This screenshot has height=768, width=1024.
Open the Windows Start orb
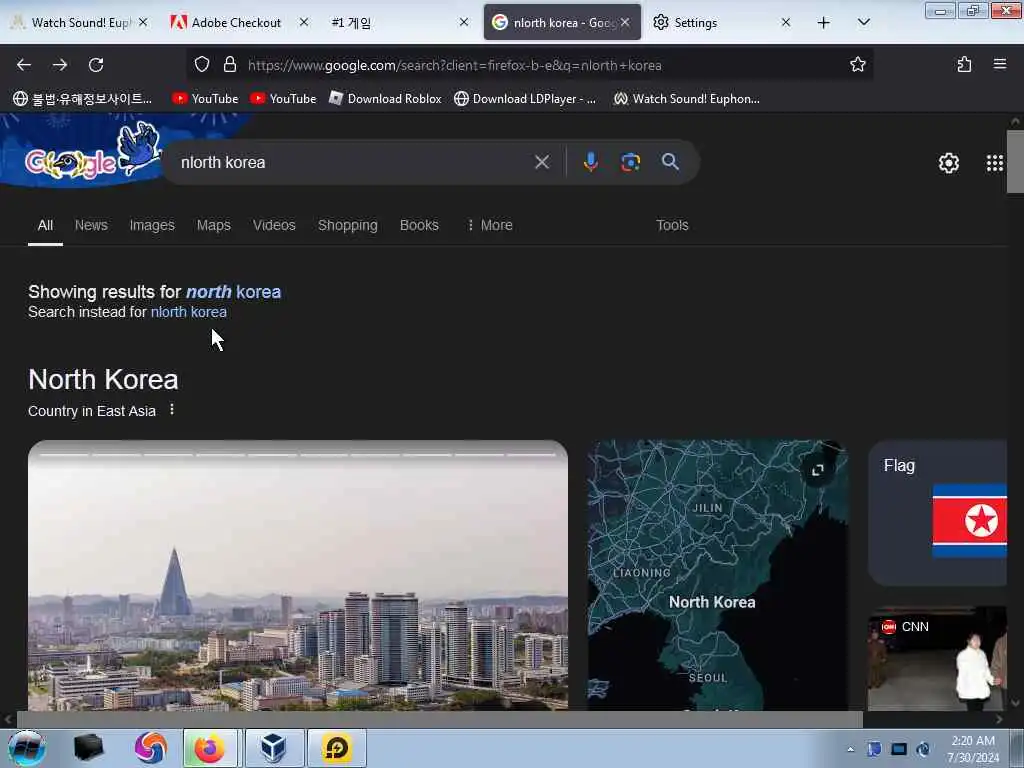coord(27,748)
